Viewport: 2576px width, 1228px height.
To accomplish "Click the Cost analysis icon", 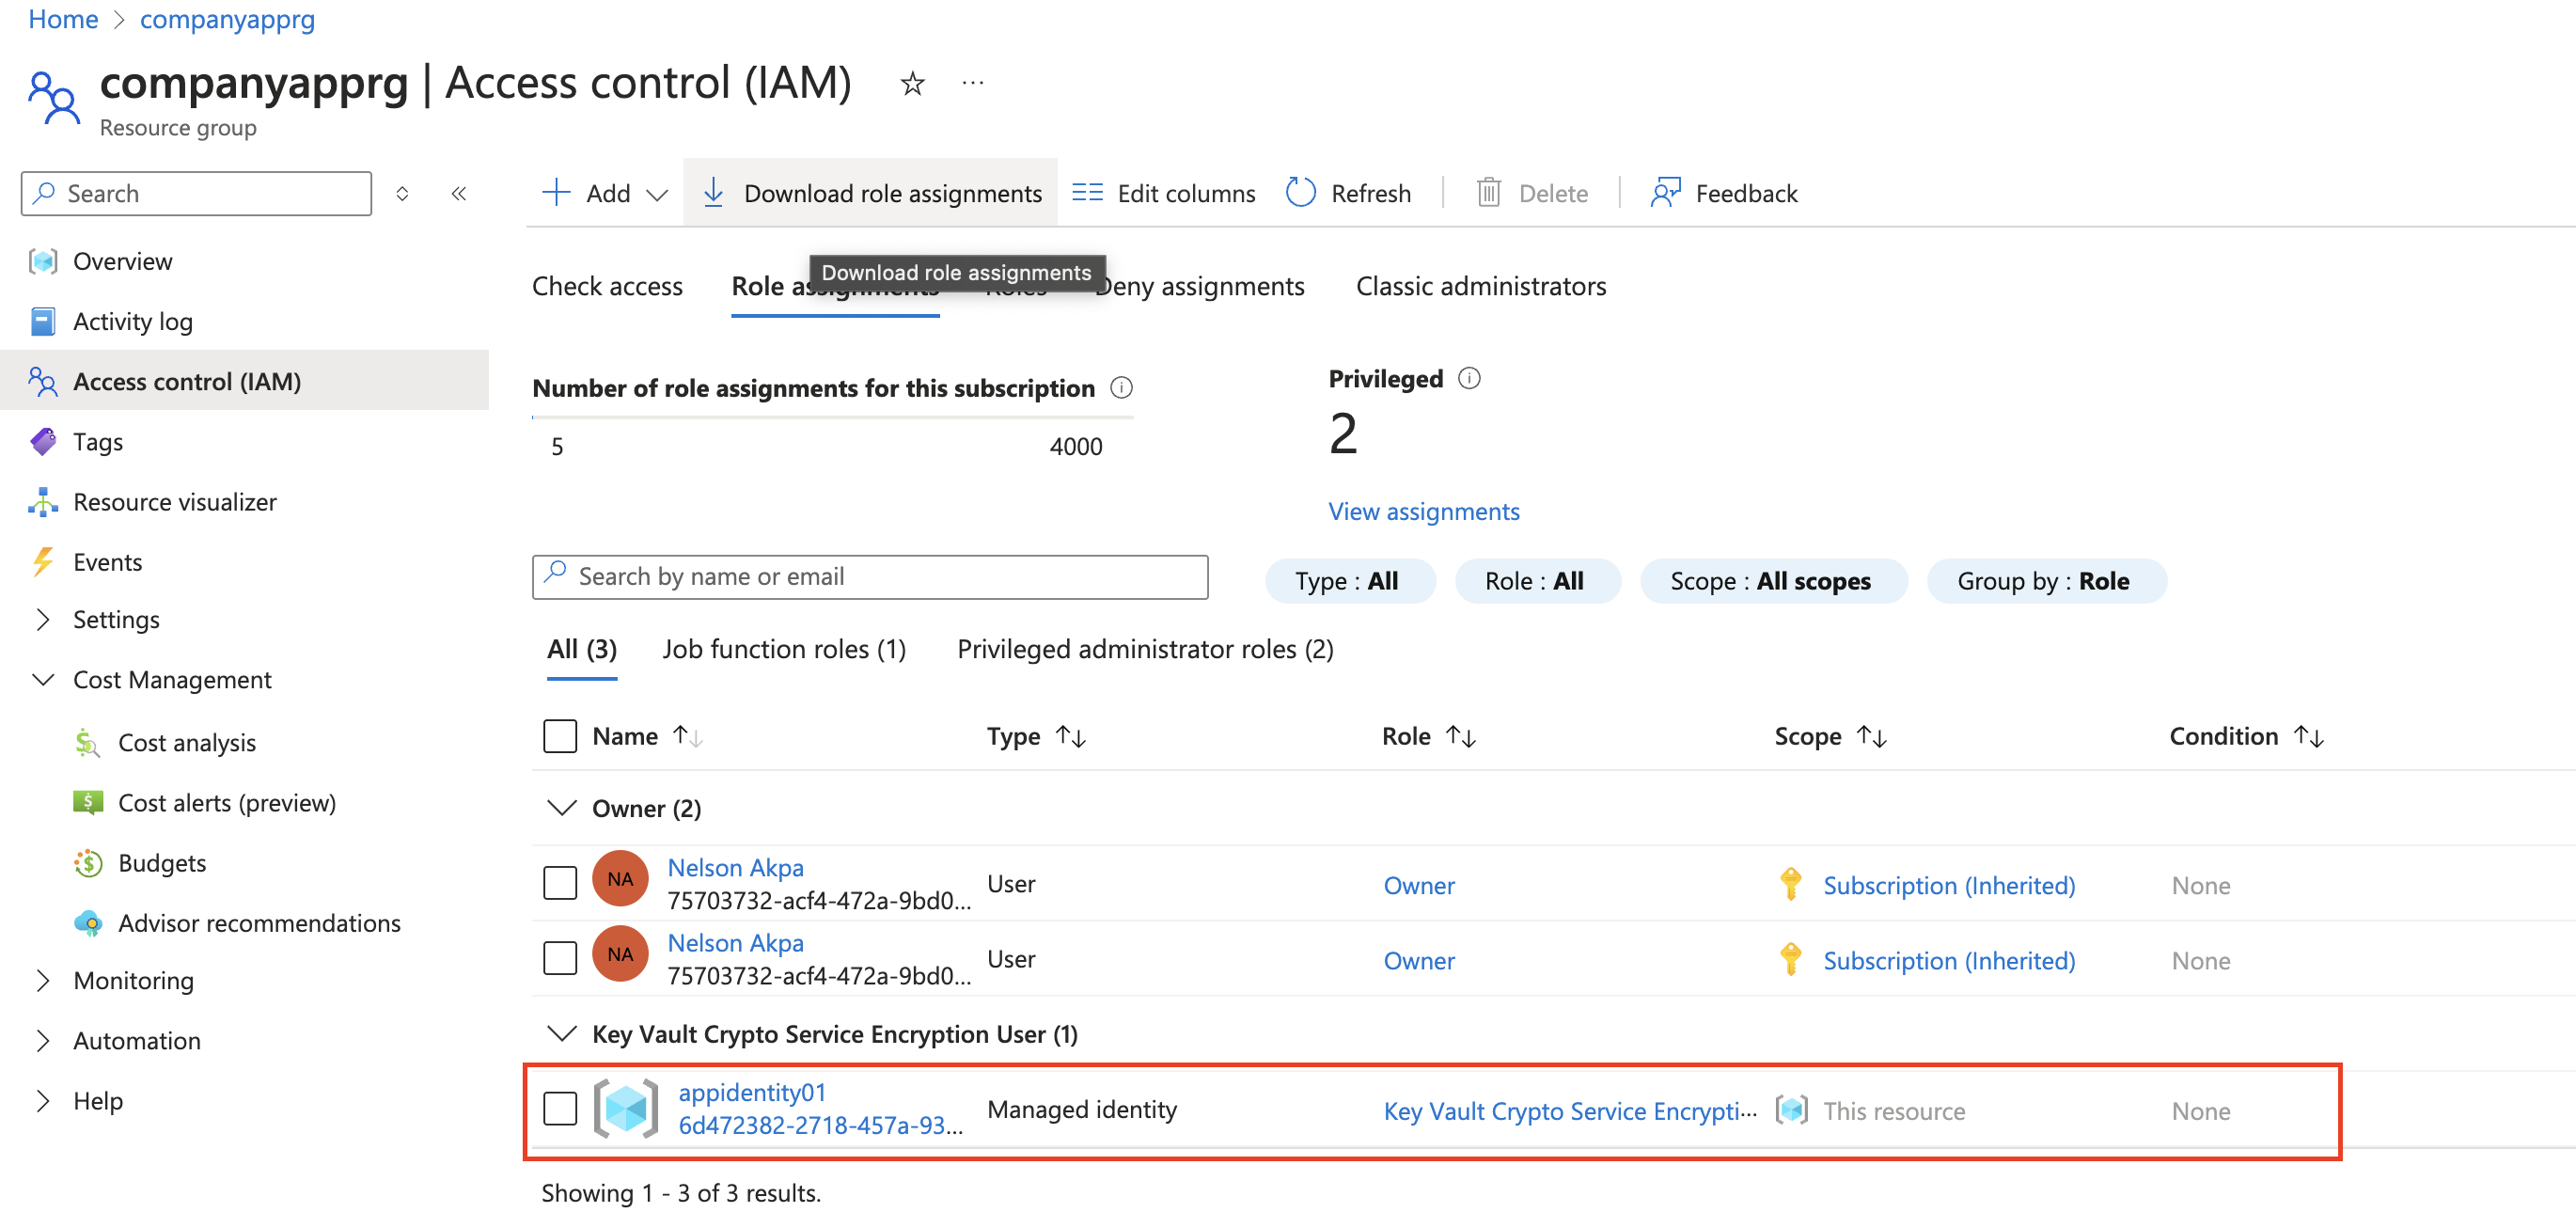I will (88, 742).
